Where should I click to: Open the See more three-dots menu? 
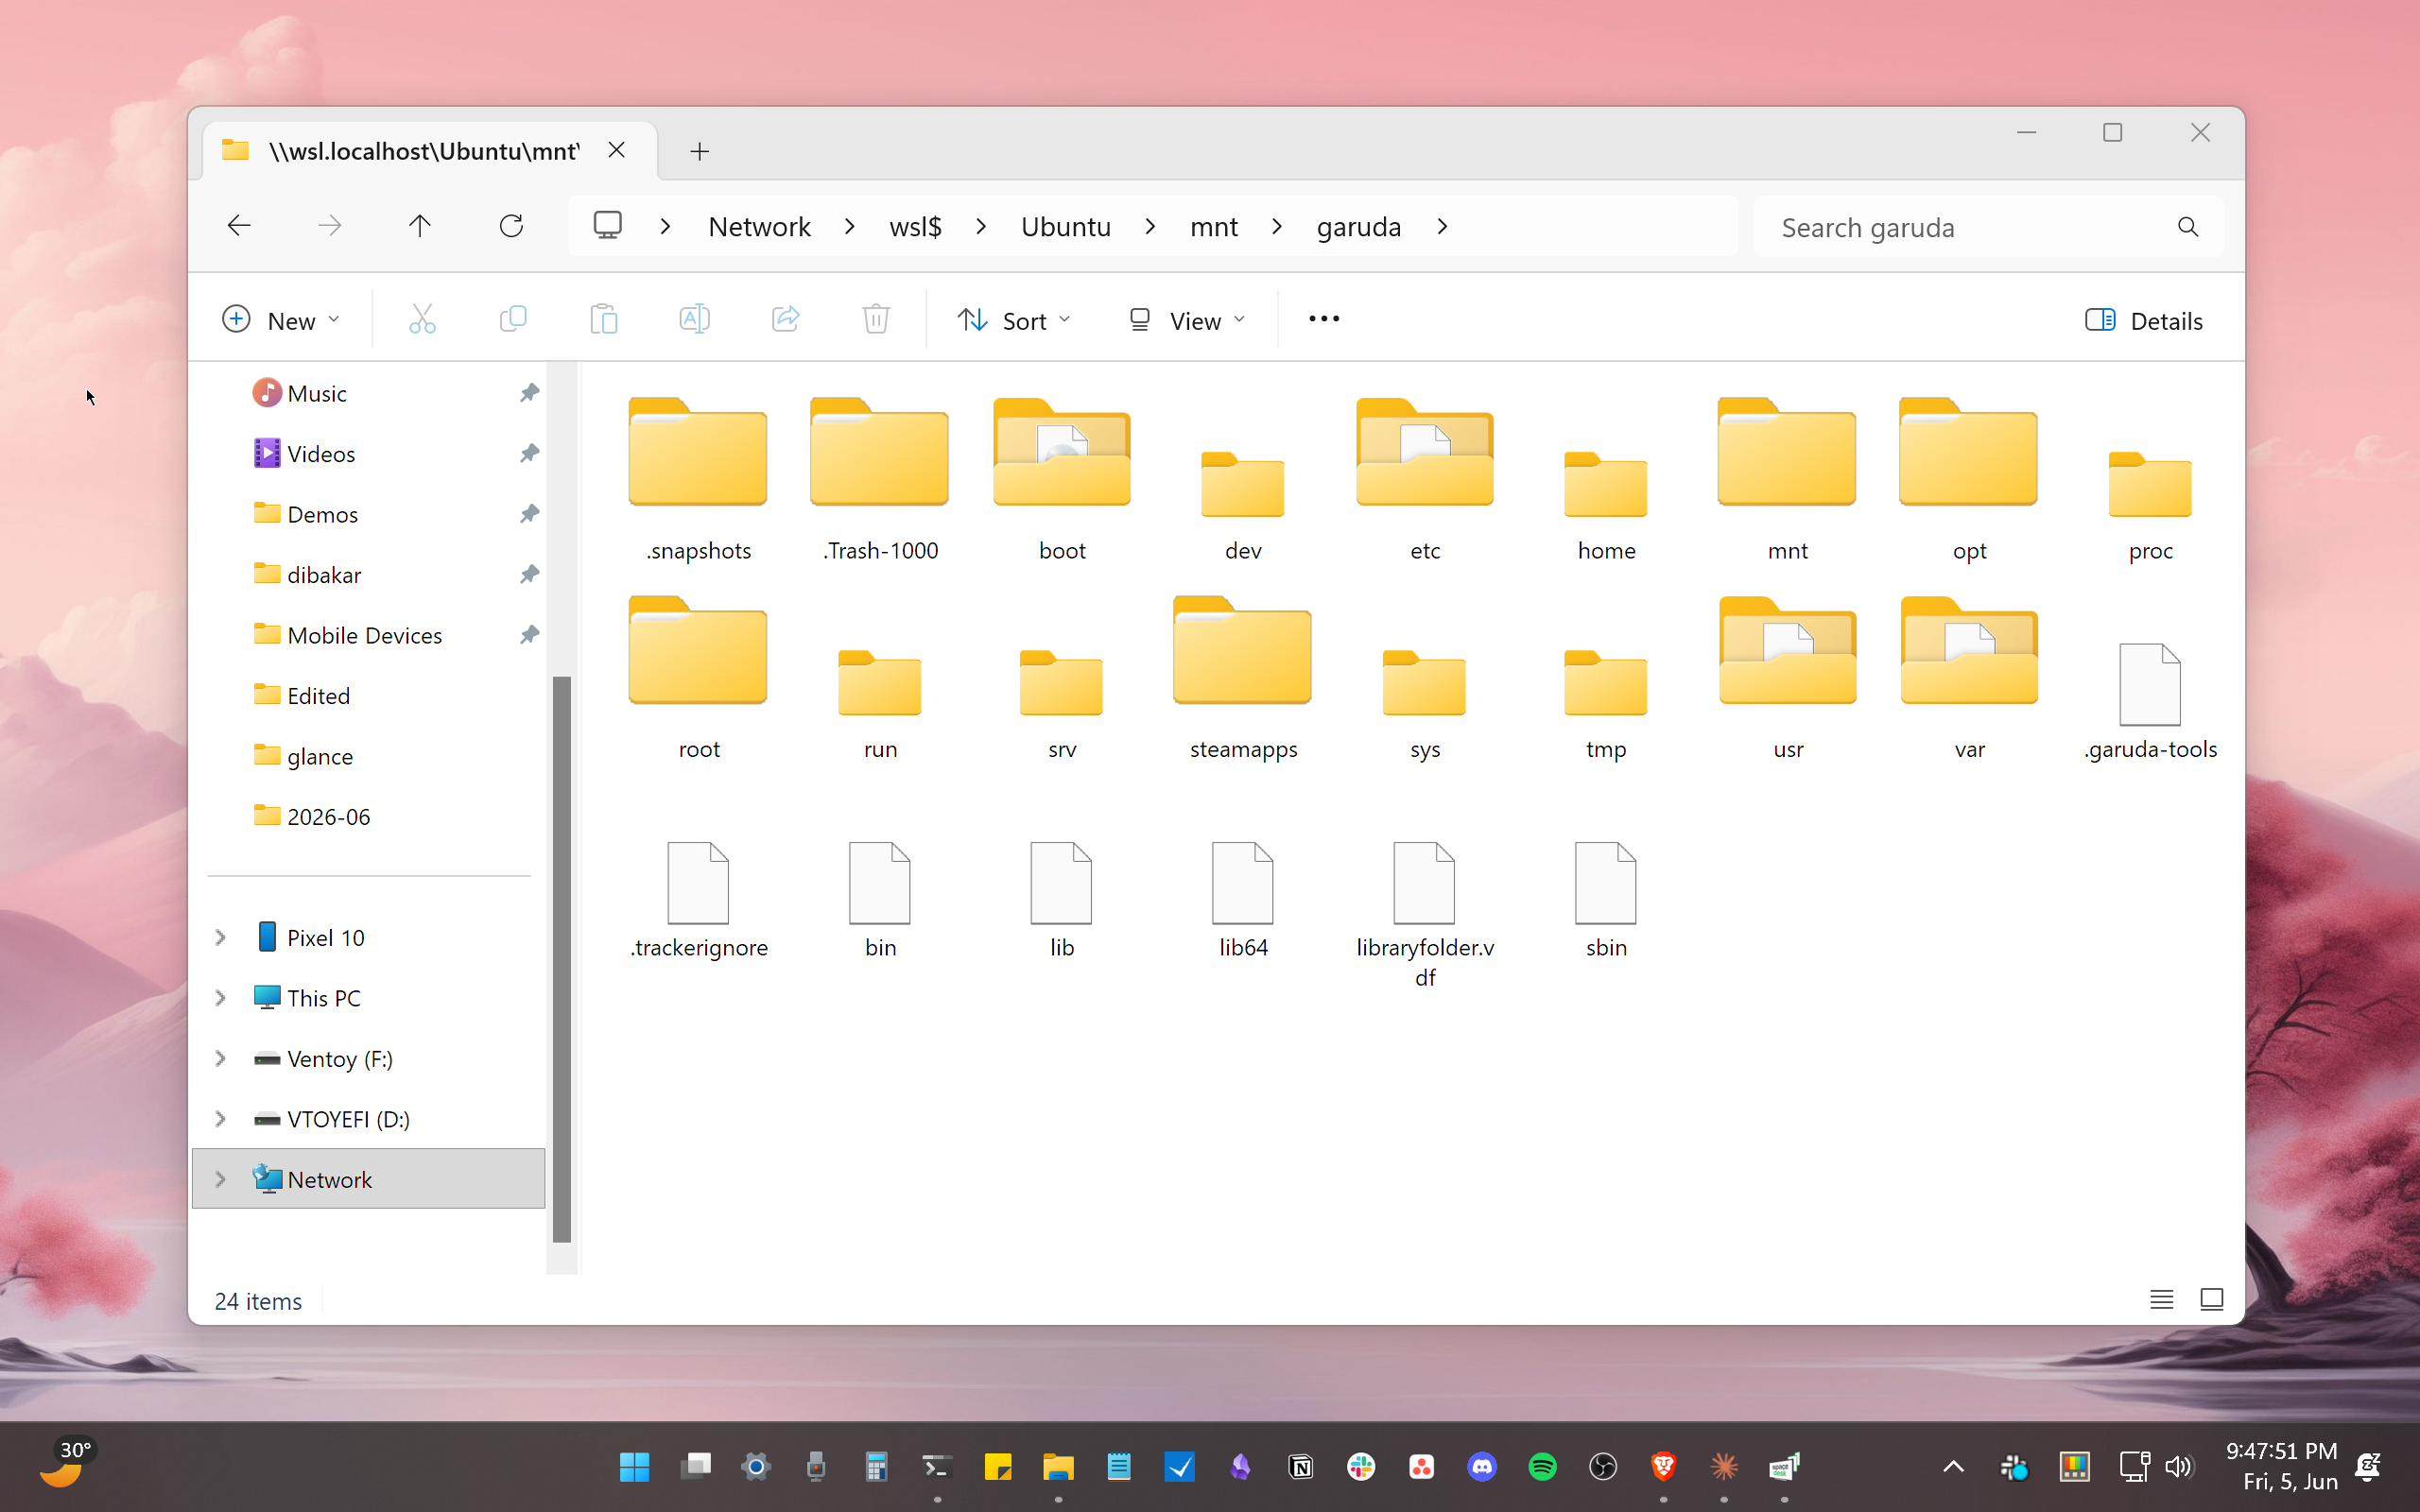(x=1324, y=320)
